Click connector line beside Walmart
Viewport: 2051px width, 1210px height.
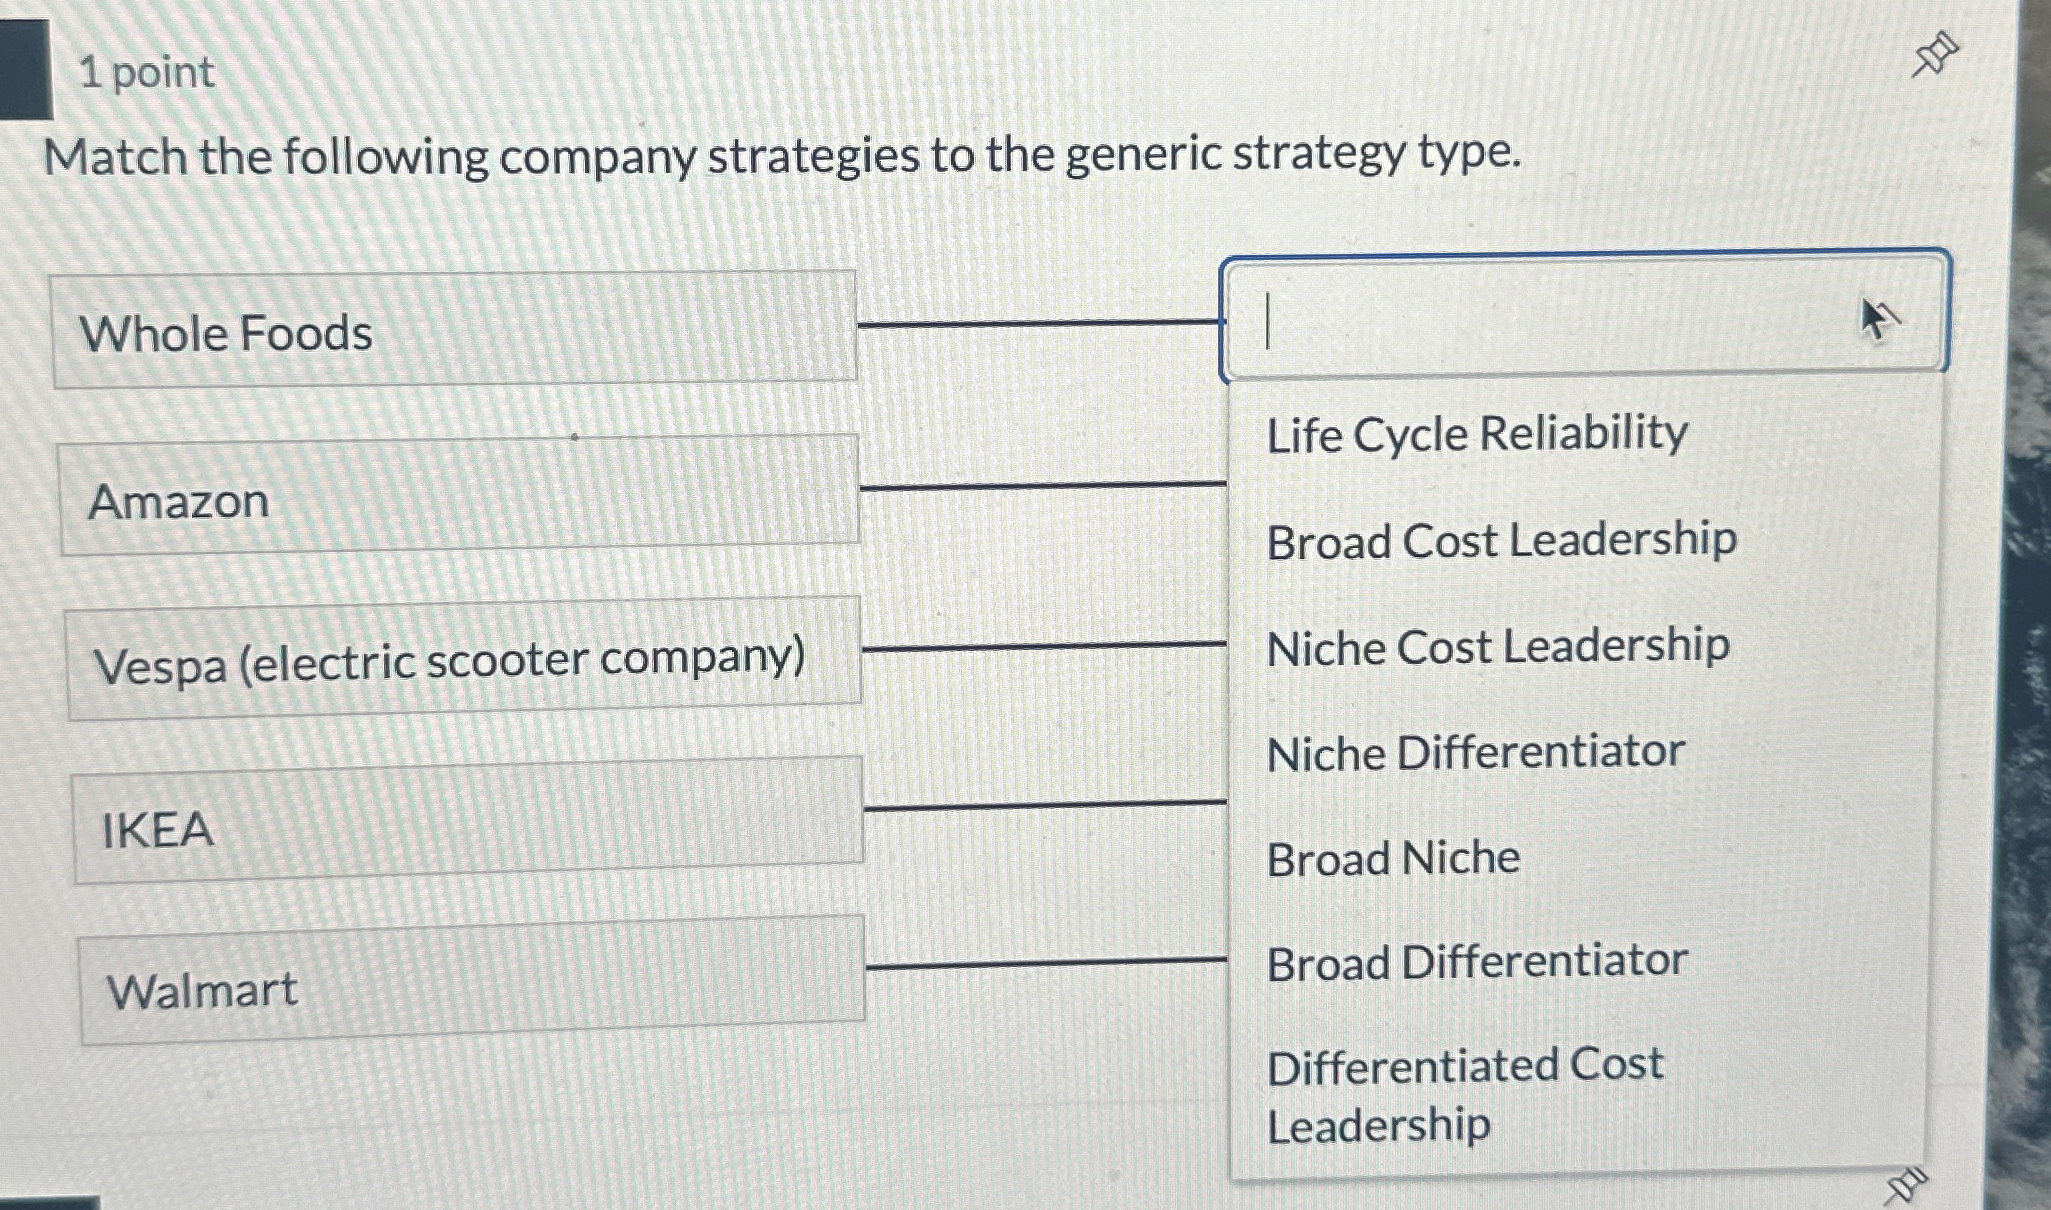click(1046, 964)
